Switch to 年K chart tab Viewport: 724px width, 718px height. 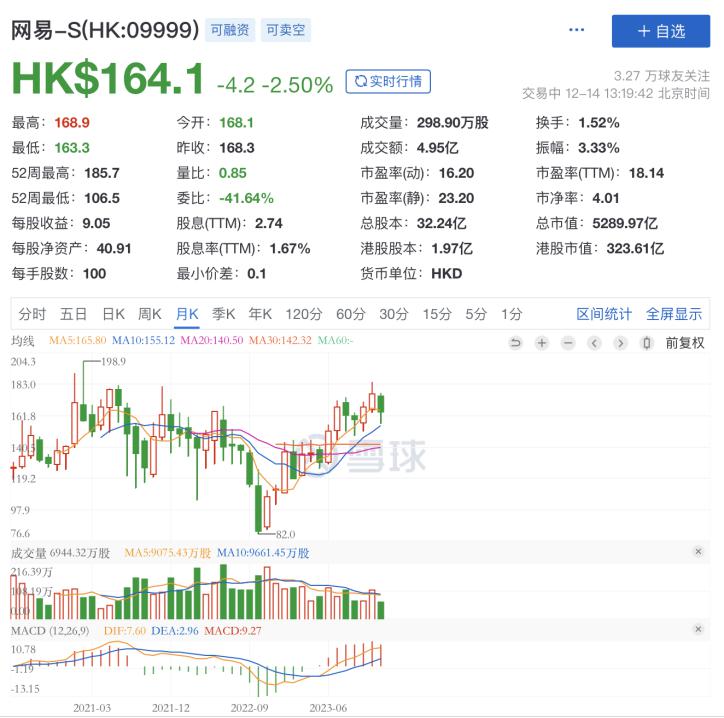pyautogui.click(x=260, y=314)
